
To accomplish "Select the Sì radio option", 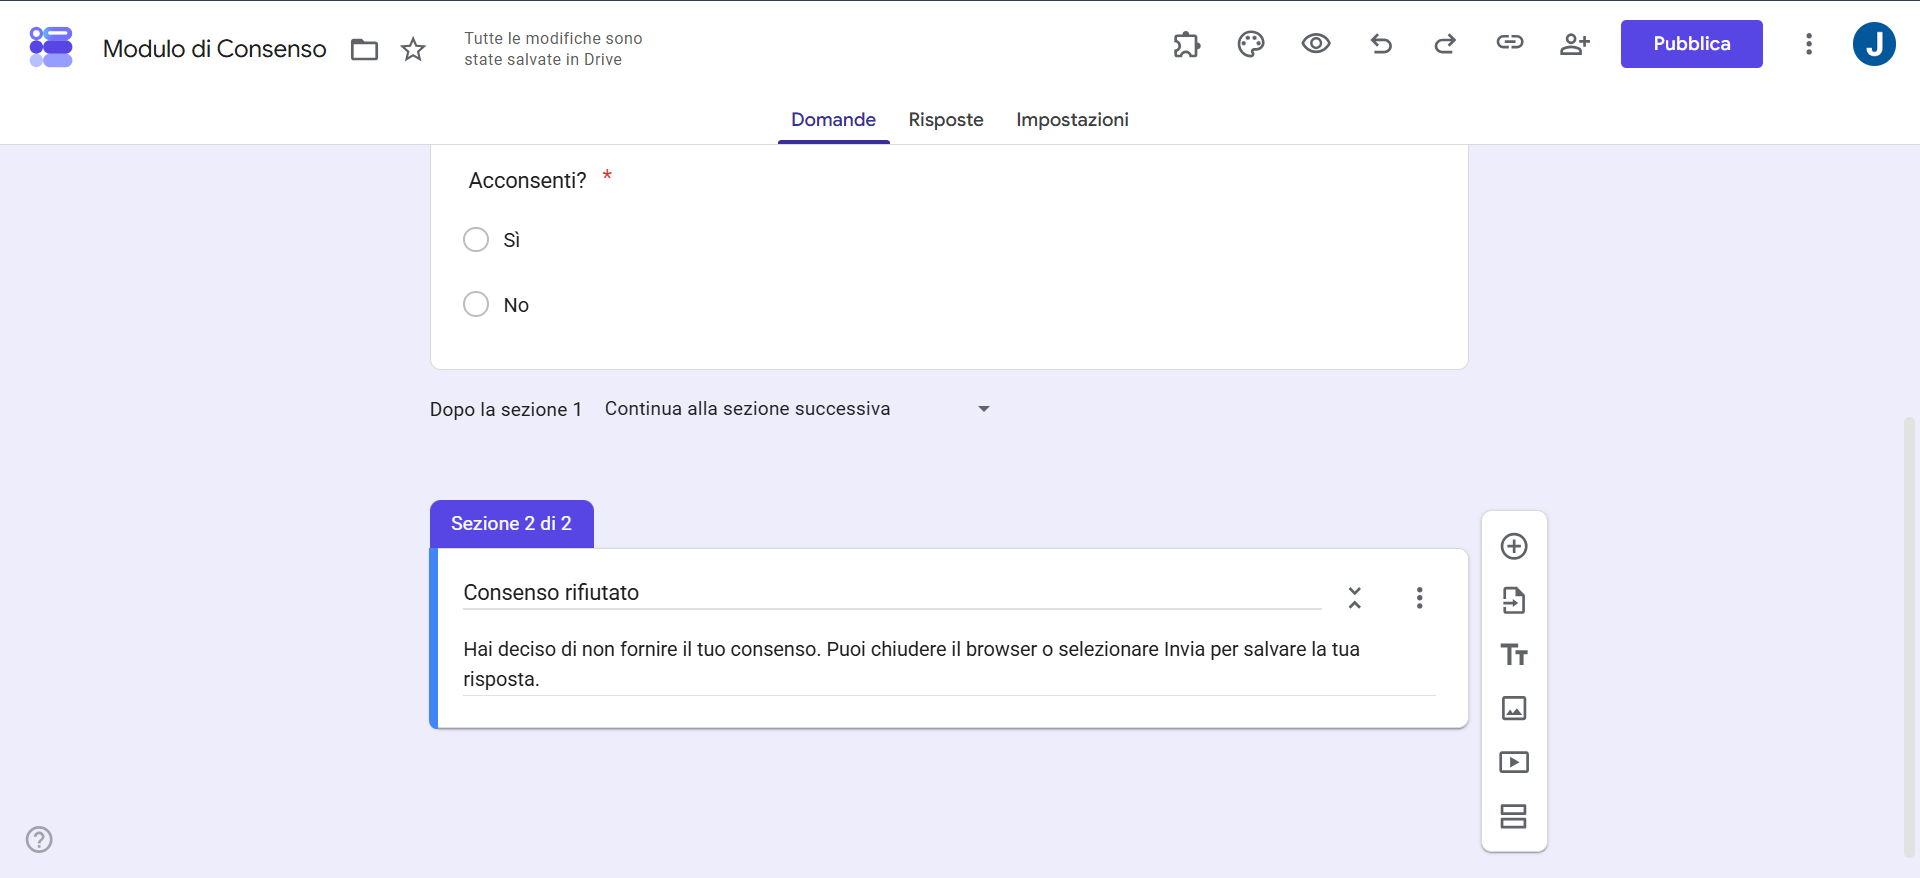I will pos(476,240).
